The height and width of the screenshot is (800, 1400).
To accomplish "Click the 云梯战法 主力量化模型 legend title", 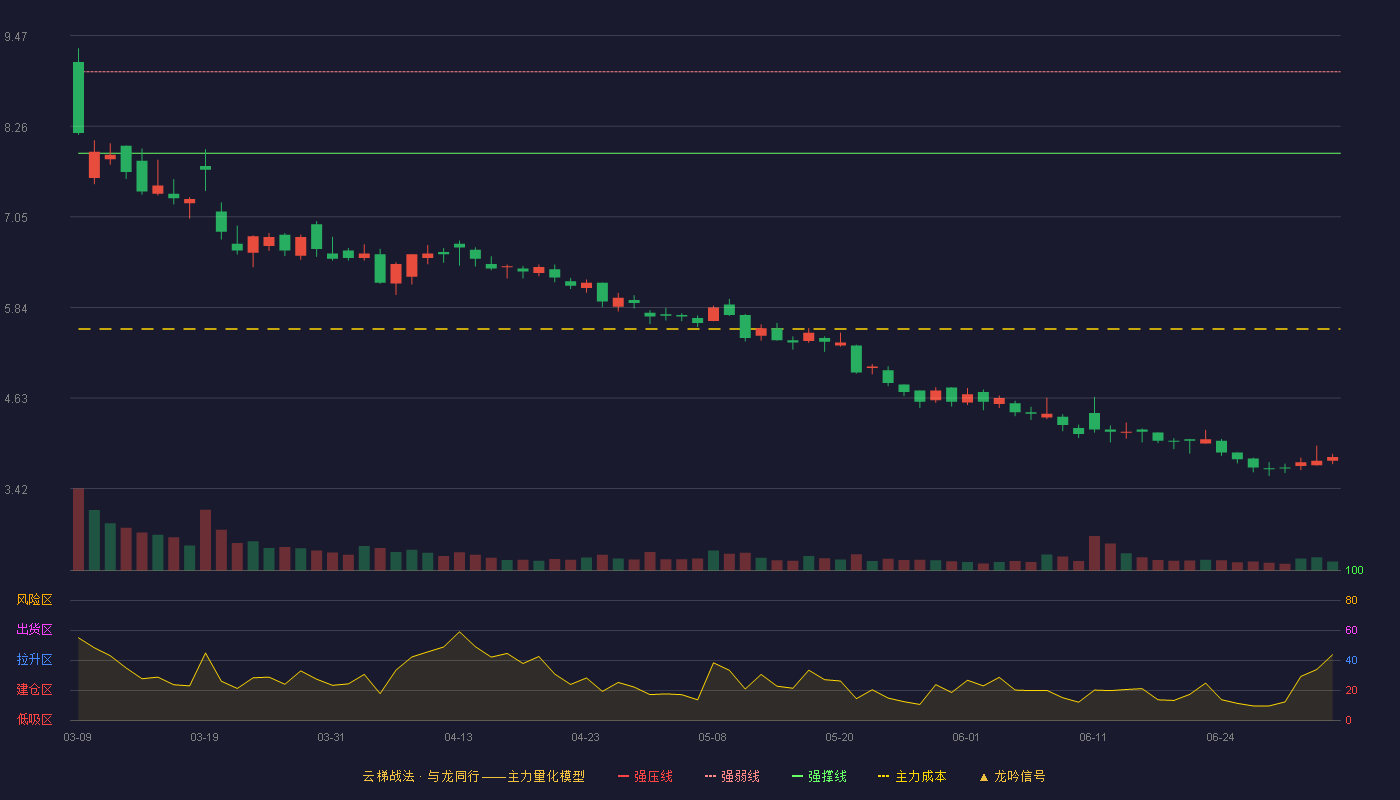I will pyautogui.click(x=473, y=776).
